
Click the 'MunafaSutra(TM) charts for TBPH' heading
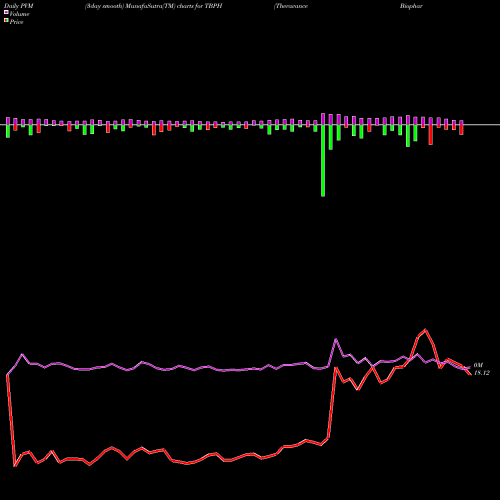click(x=174, y=6)
